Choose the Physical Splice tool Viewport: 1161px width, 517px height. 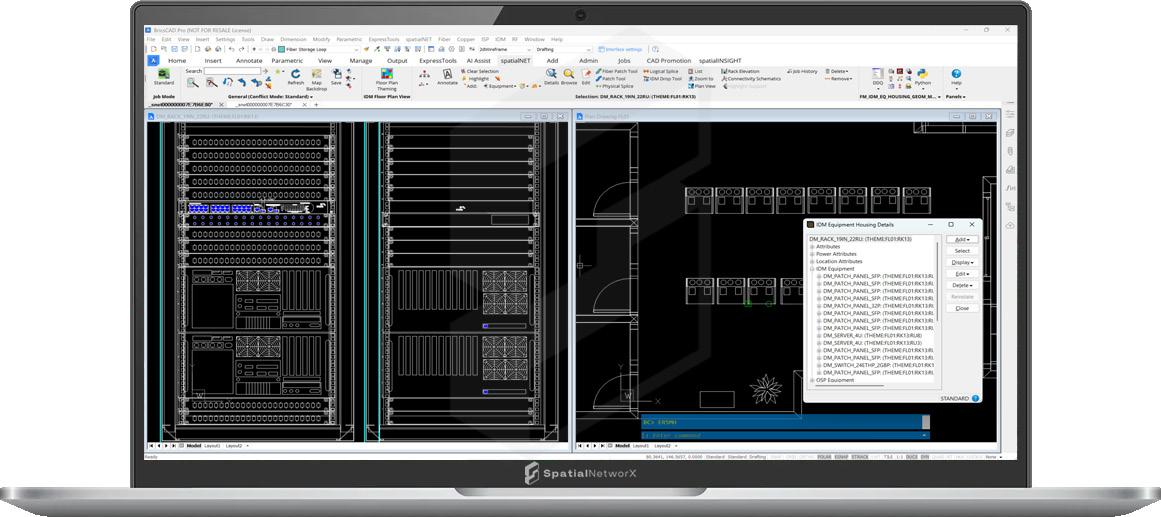coord(615,86)
